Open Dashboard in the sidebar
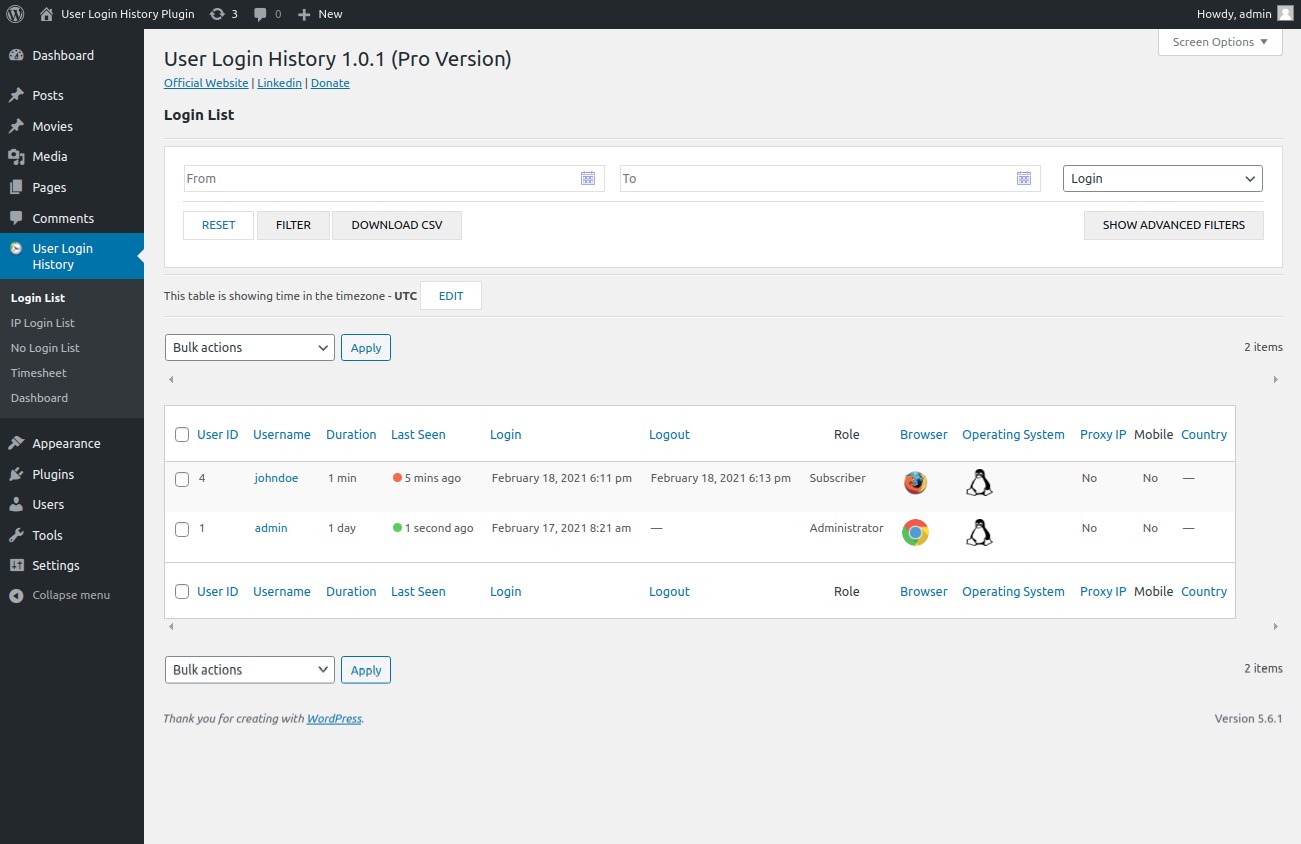The height and width of the screenshot is (844, 1301). point(72,55)
